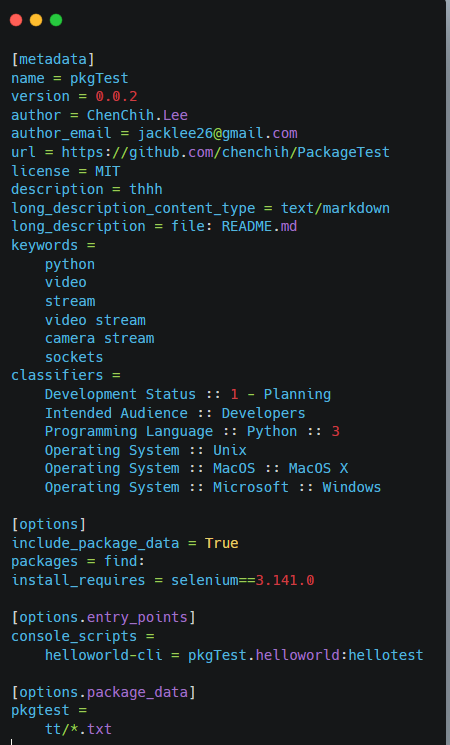
Task: Click the green maximize window dot
Action: coord(56,20)
